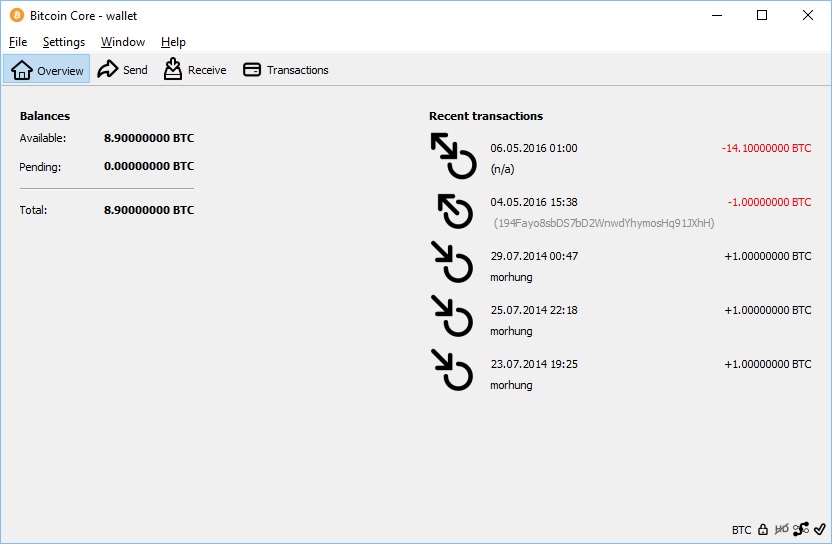The height and width of the screenshot is (544, 832).
Task: Open the Help menu
Action: coord(174,42)
